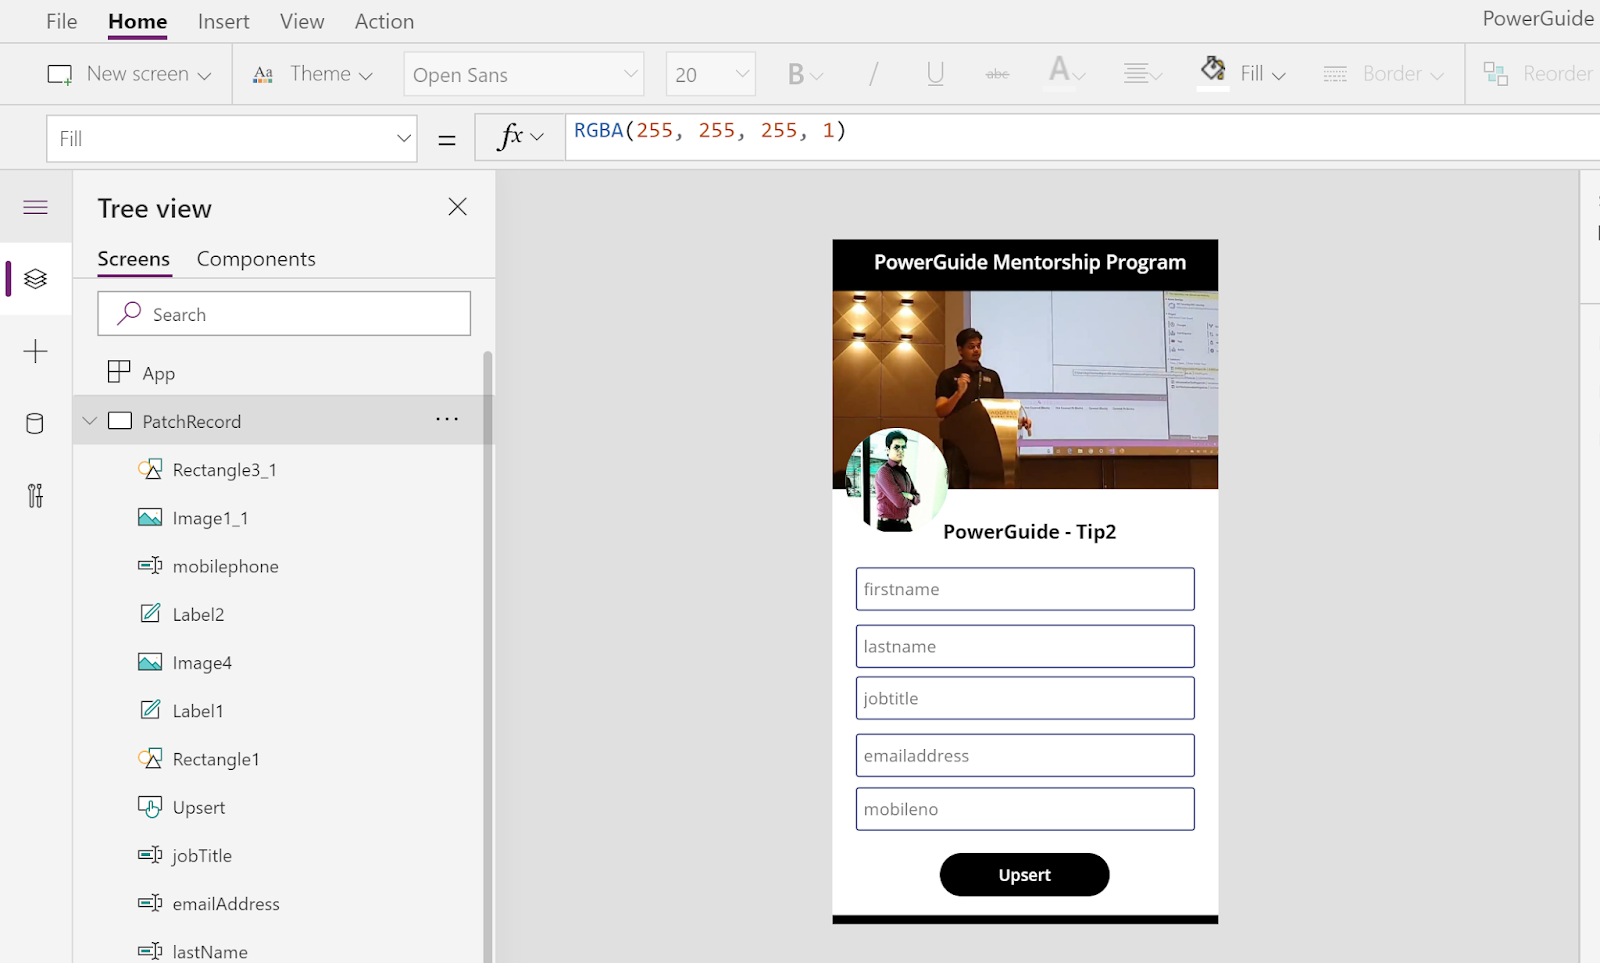This screenshot has height=963, width=1600.
Task: Click the Insert plus icon in sidebar
Action: 35,351
